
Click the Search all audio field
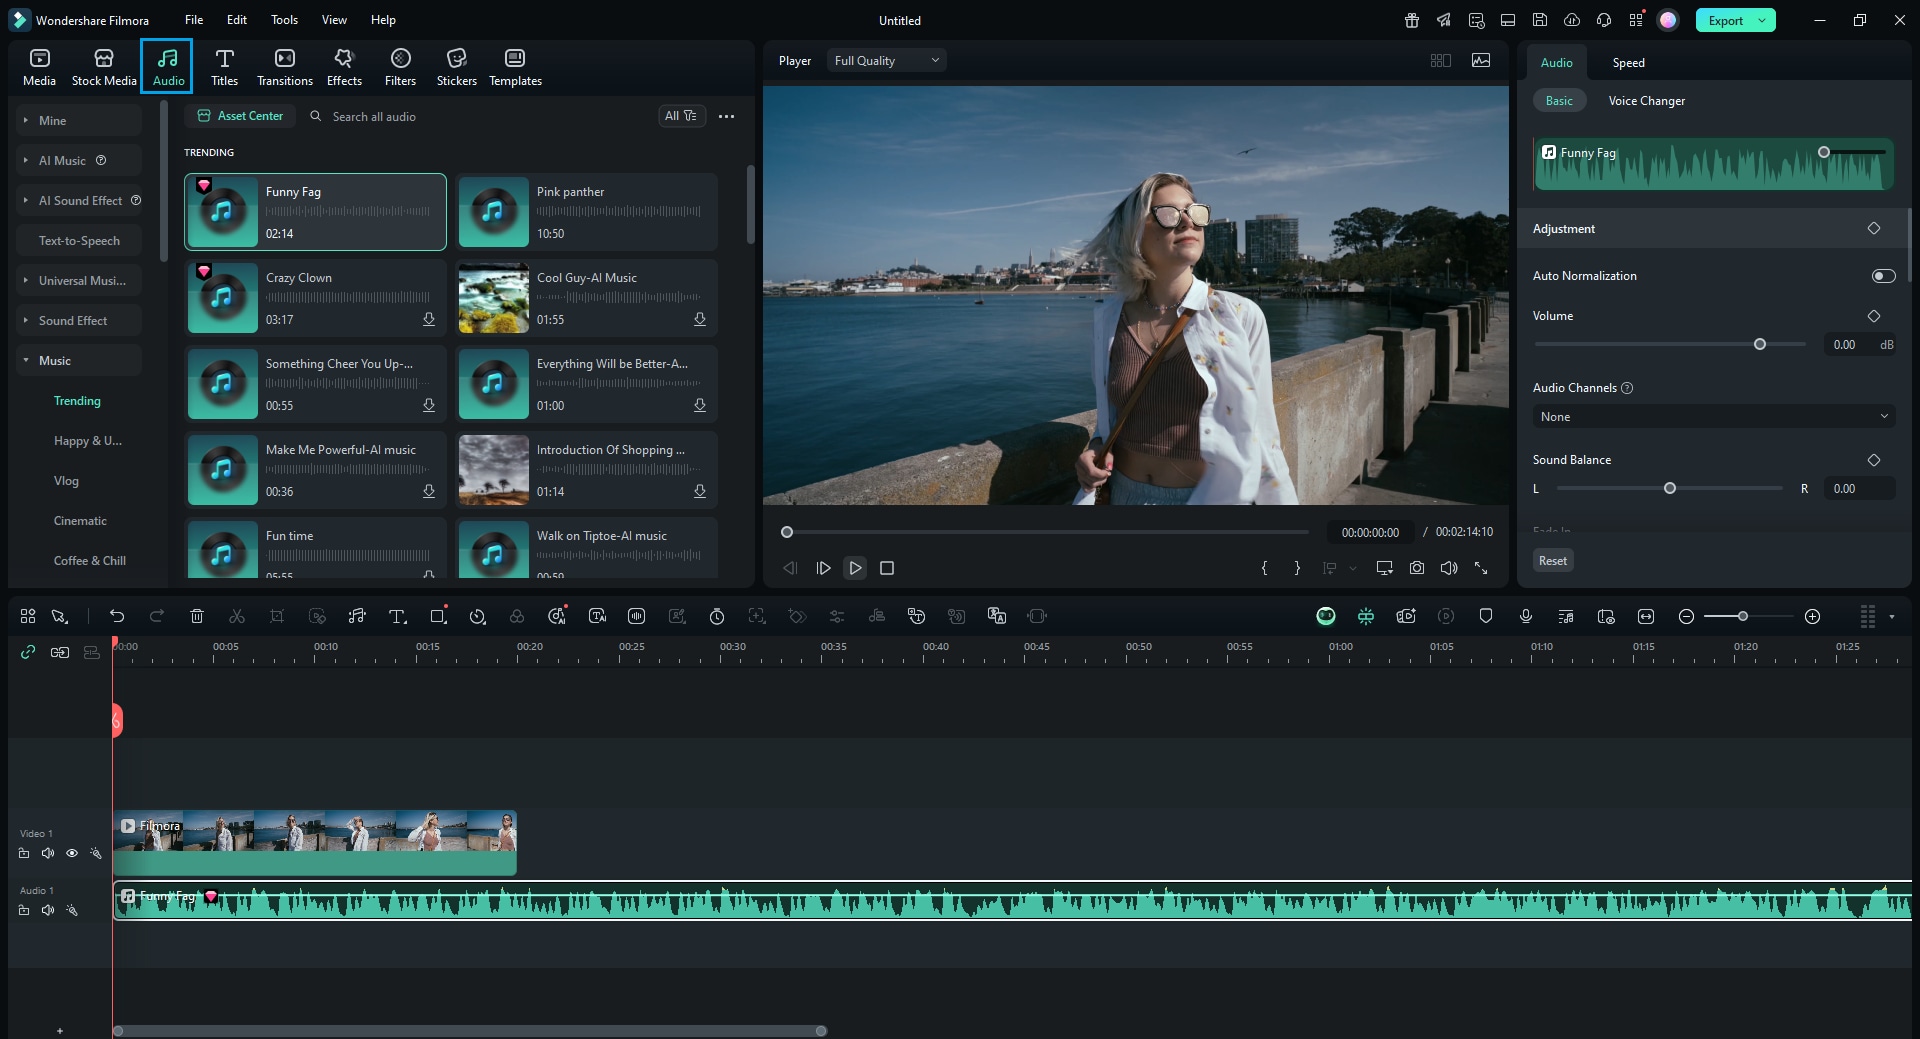tap(480, 116)
